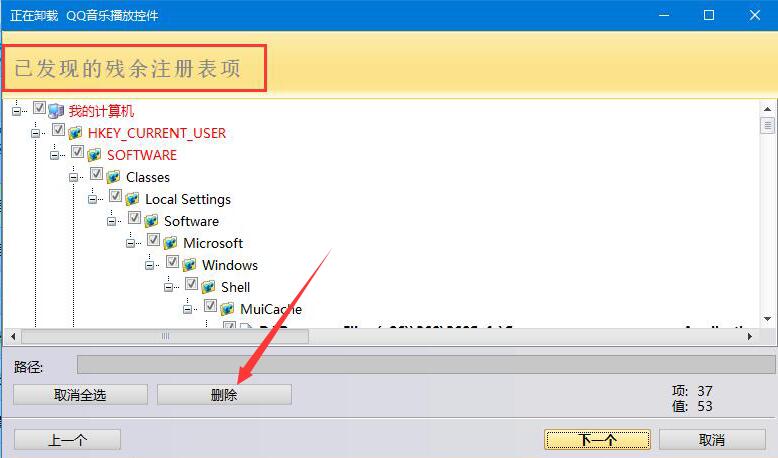Screen dimensions: 778x458
Task: Click the 删除 button
Action: coord(224,395)
